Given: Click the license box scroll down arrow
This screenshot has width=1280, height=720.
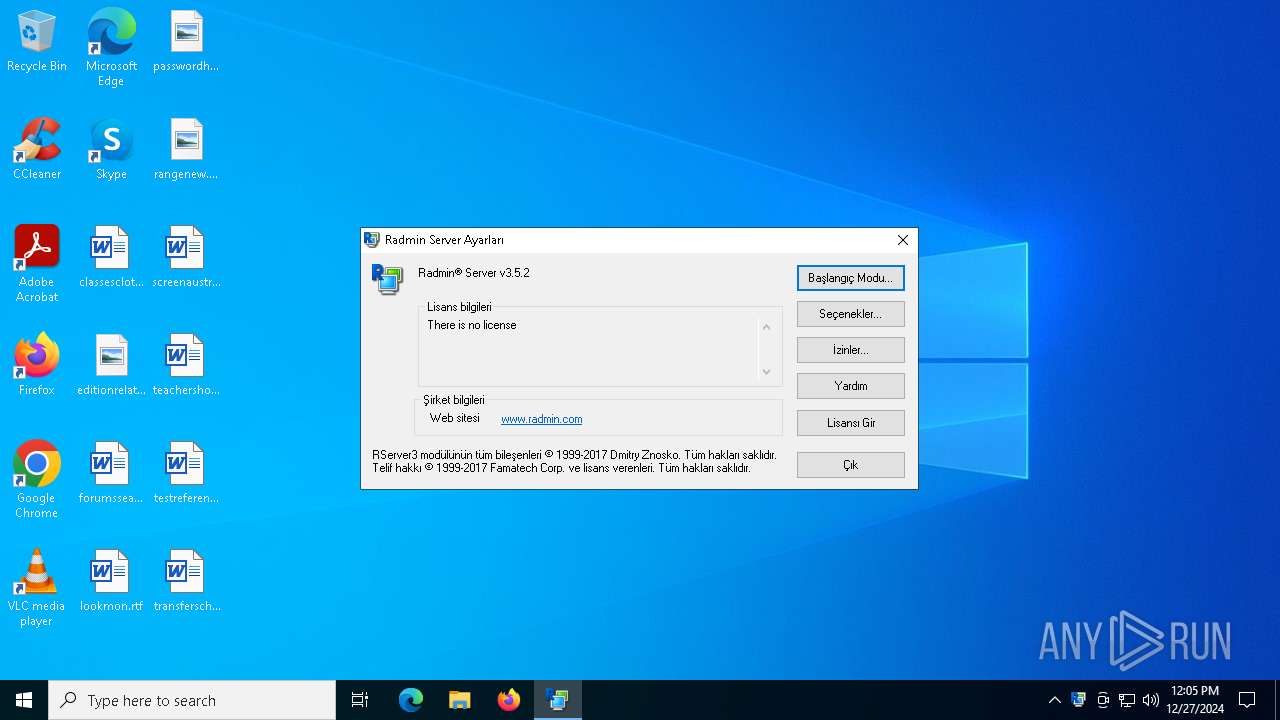Looking at the screenshot, I should [x=767, y=372].
